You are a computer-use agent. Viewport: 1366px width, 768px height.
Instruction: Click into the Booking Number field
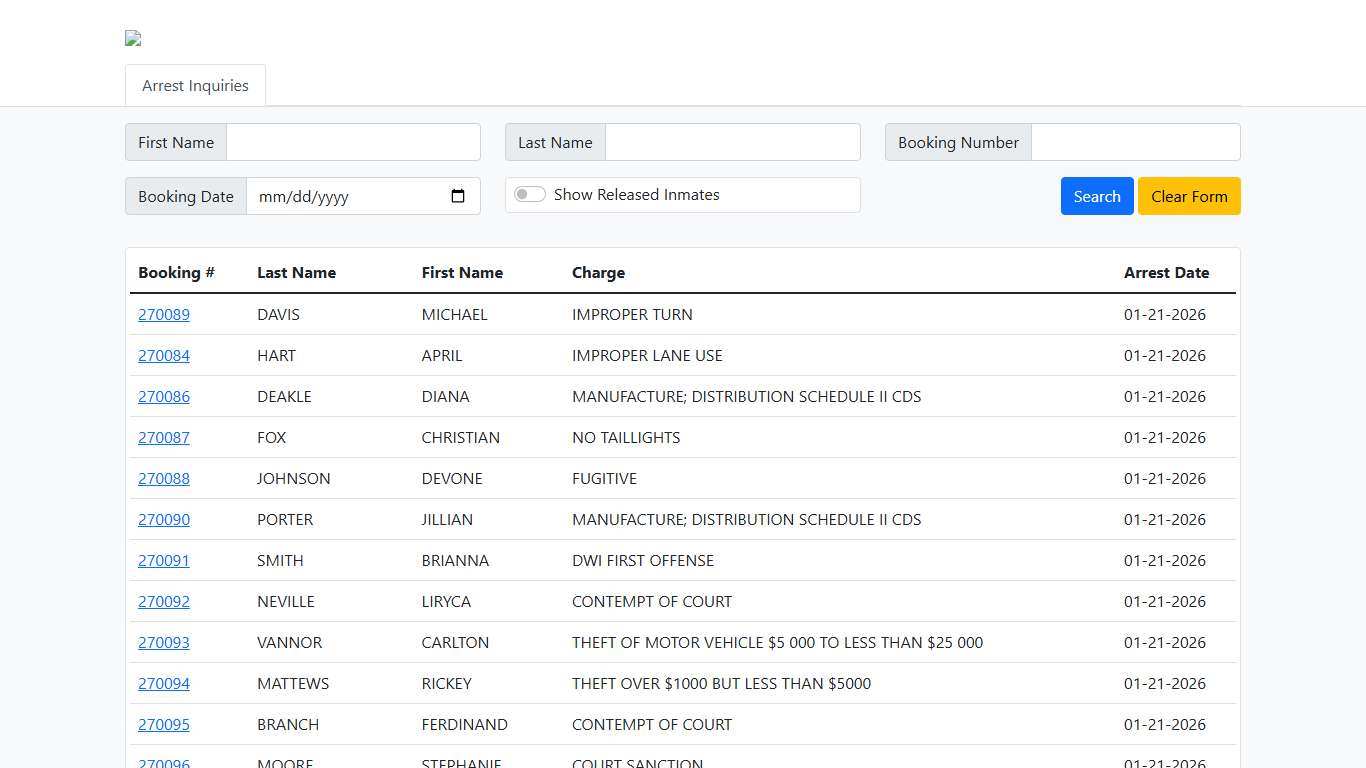point(1135,142)
